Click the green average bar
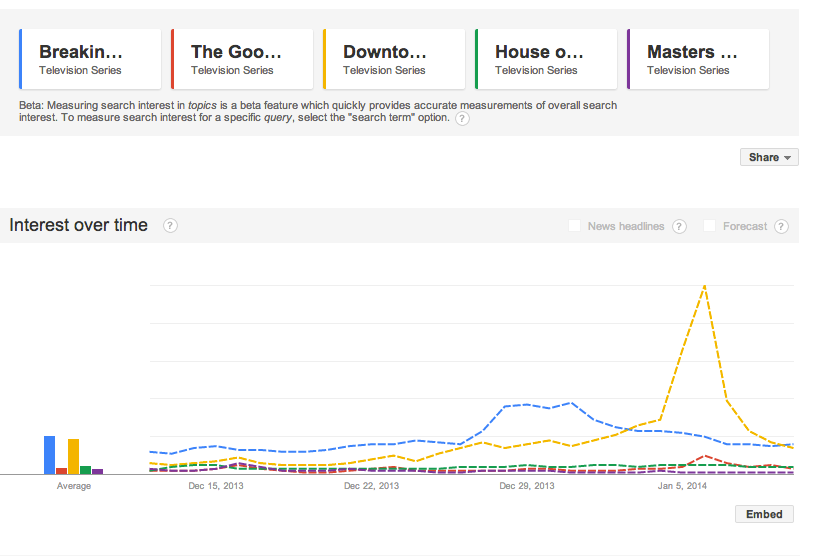 click(85, 470)
